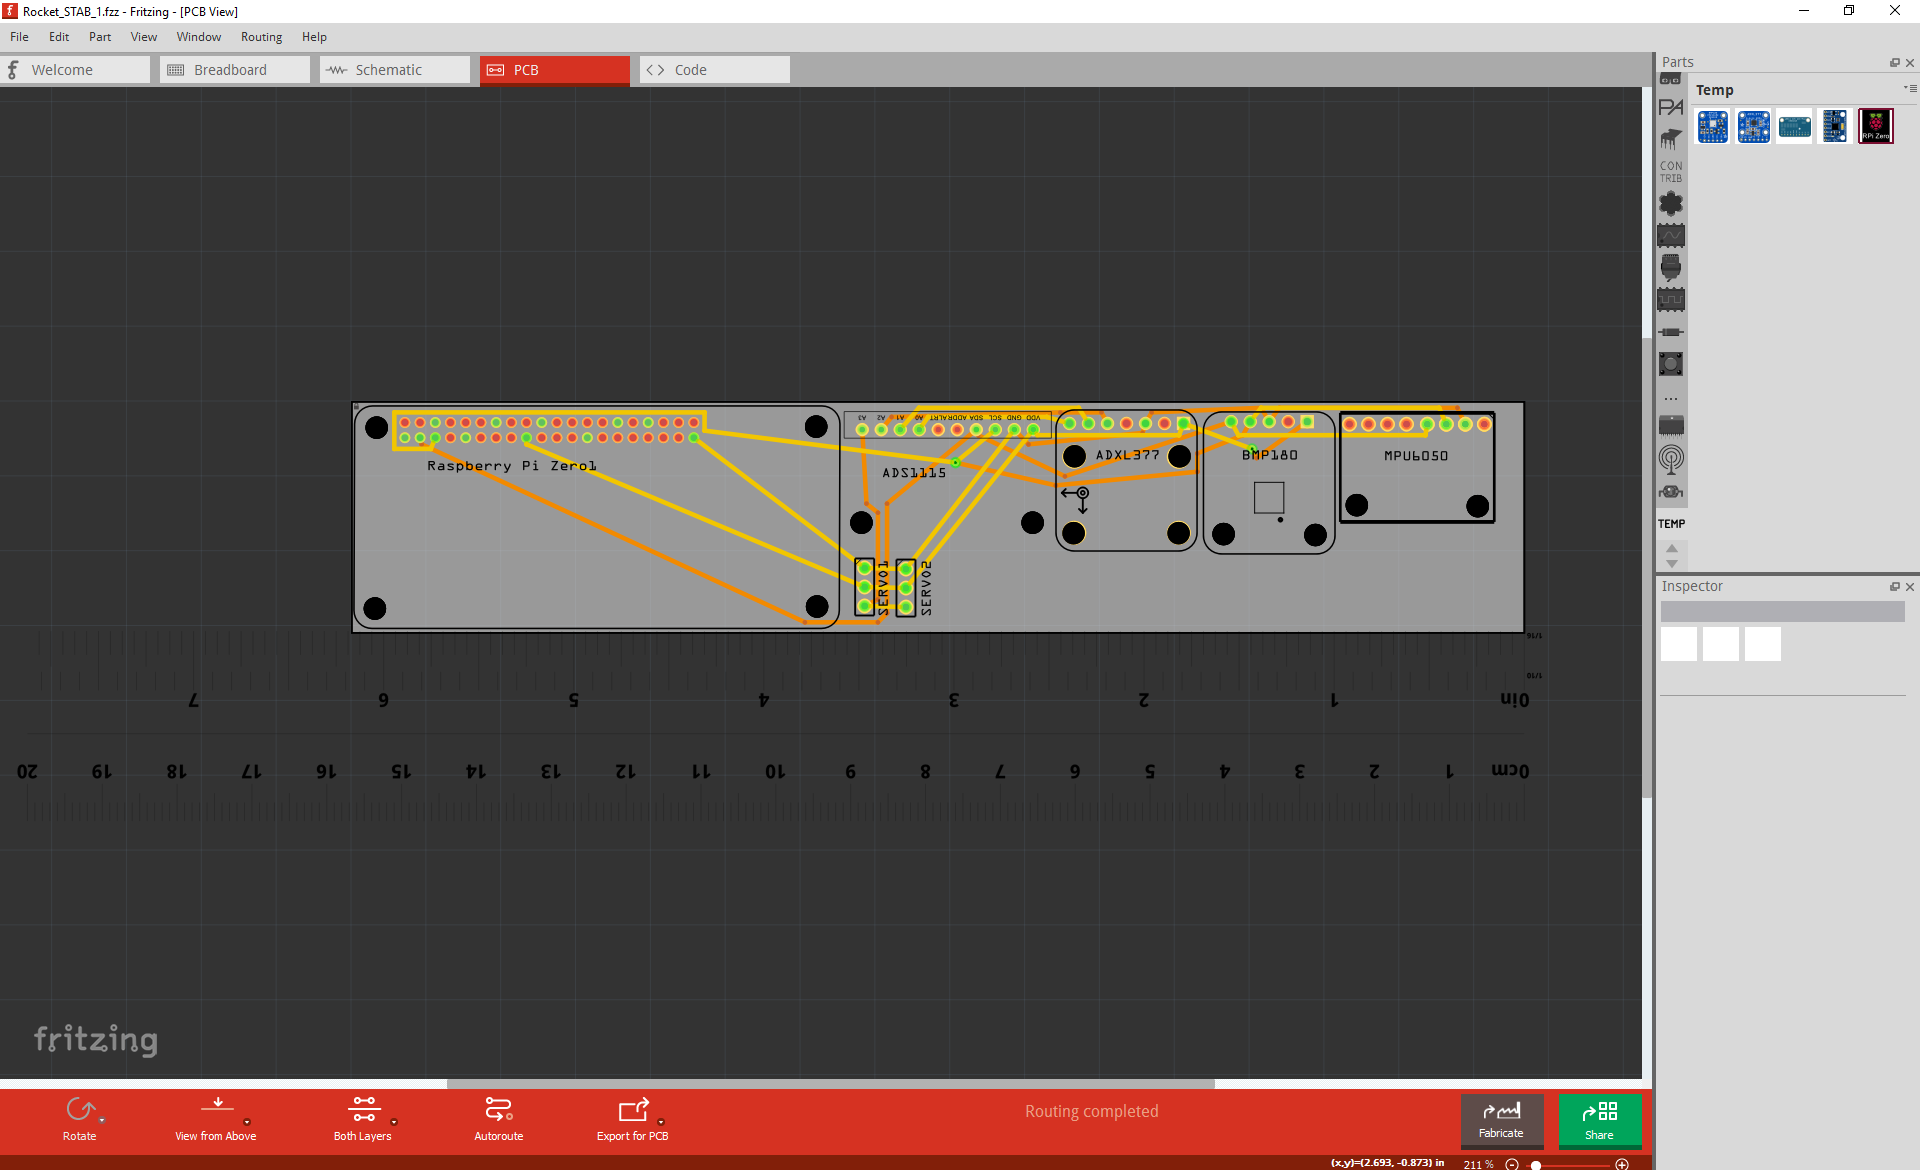Undock the Inspector panel
This screenshot has width=1920, height=1170.
1896,586
